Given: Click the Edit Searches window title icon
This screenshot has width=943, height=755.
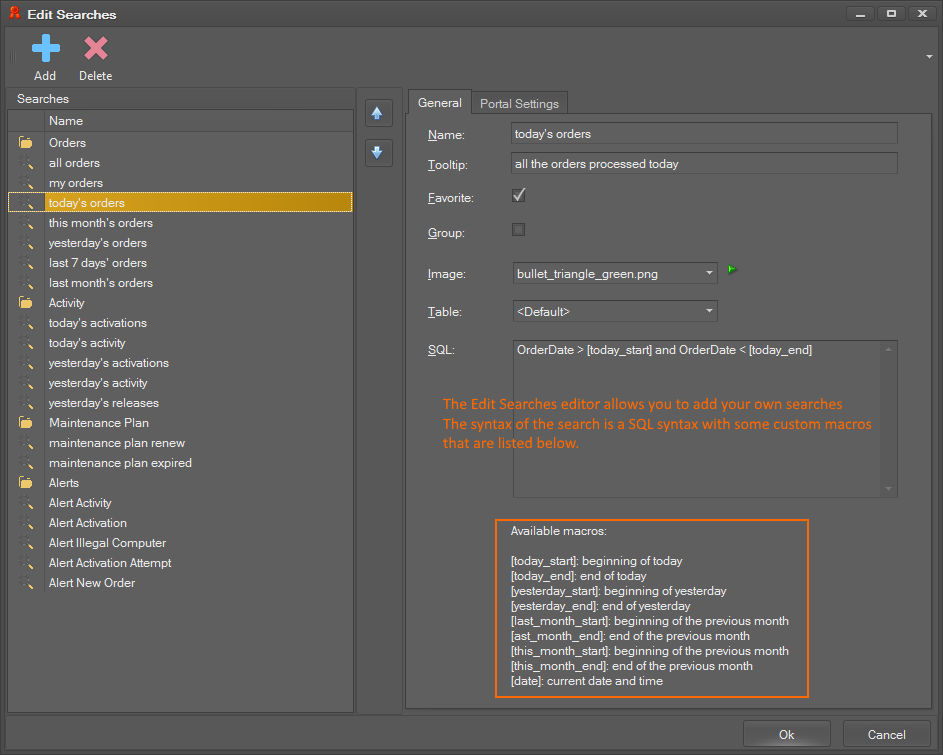Looking at the screenshot, I should pyautogui.click(x=14, y=13).
